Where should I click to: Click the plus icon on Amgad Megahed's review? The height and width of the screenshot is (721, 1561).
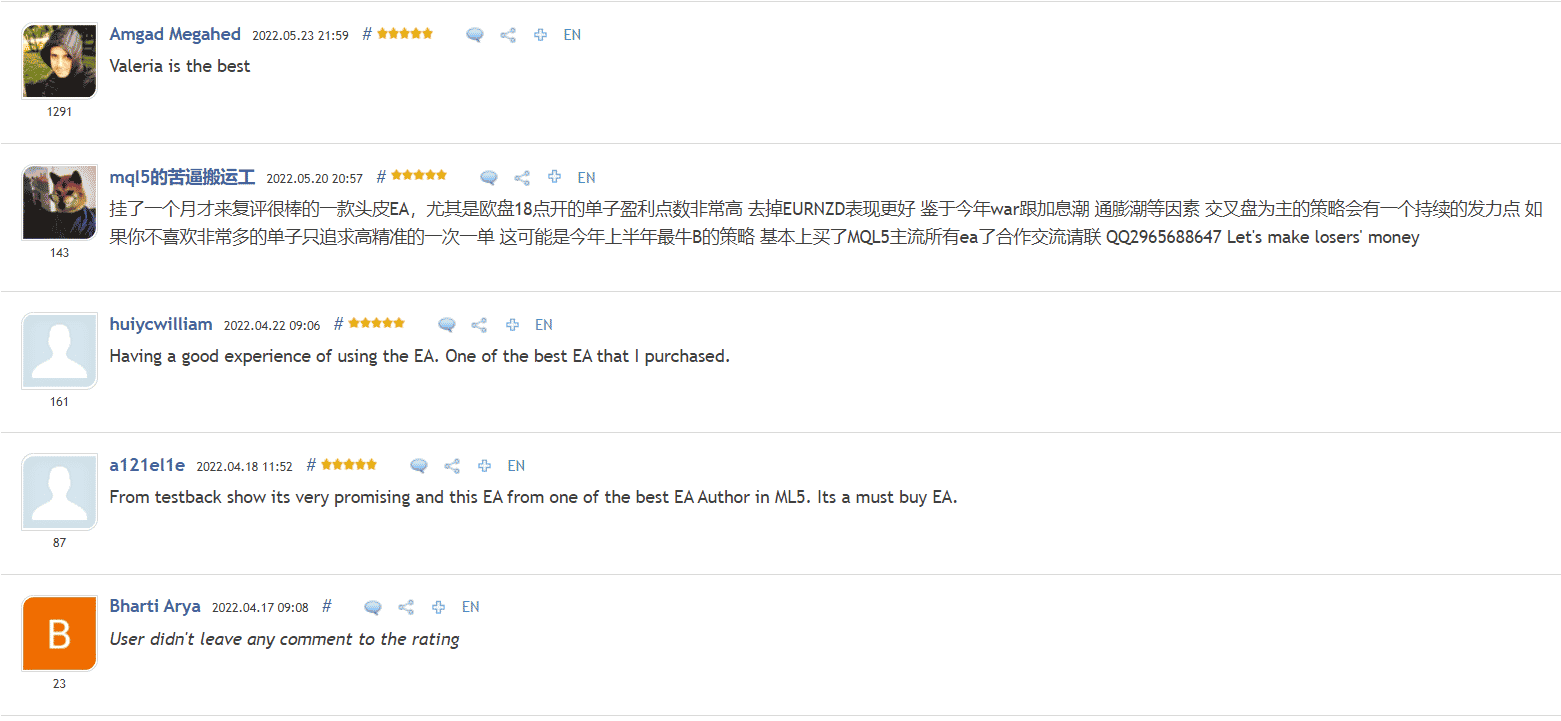click(540, 35)
